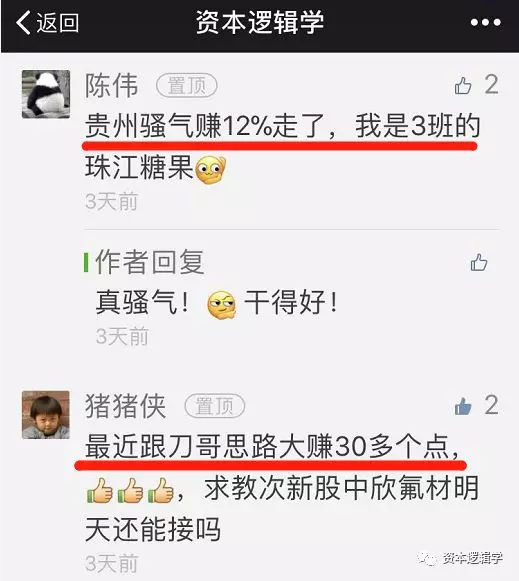
Task: Tap the 作者回复 label
Action: pyautogui.click(x=150, y=262)
